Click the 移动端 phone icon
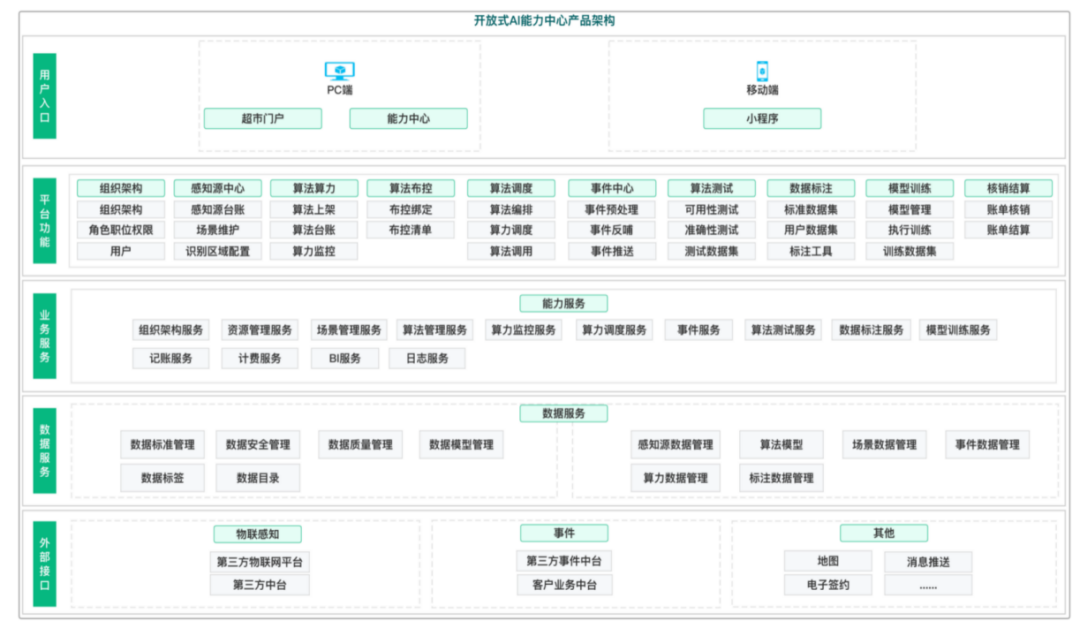Viewport: 1080px width, 636px height. (762, 70)
